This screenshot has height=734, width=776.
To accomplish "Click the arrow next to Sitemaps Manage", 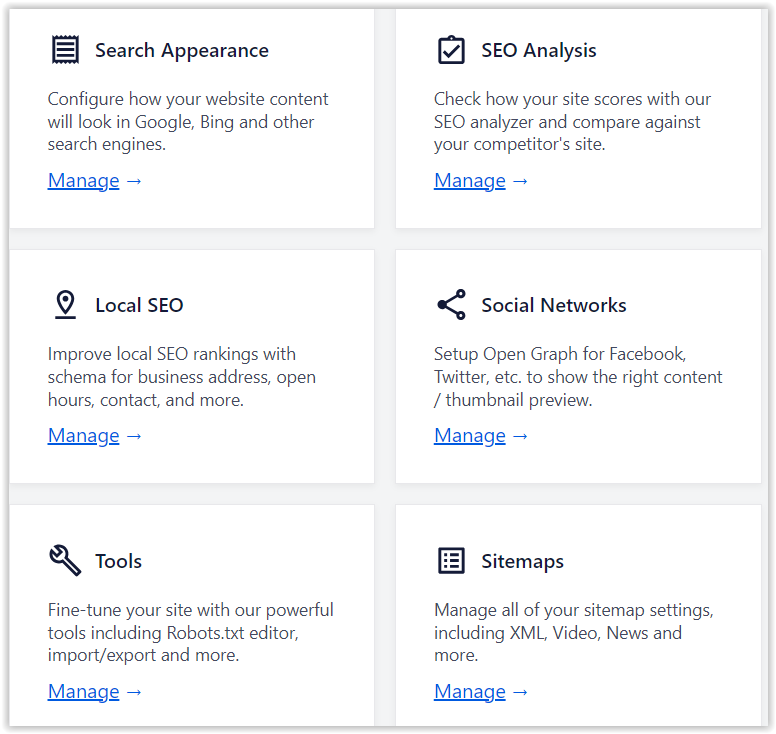I will (x=520, y=692).
